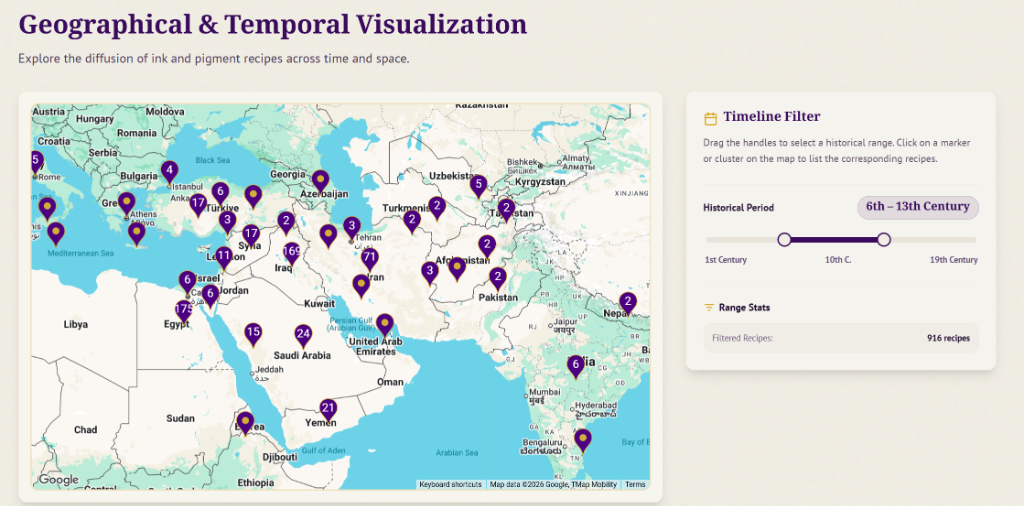Click the 916 recipes count
Screen dimensions: 1024x506
tap(948, 338)
